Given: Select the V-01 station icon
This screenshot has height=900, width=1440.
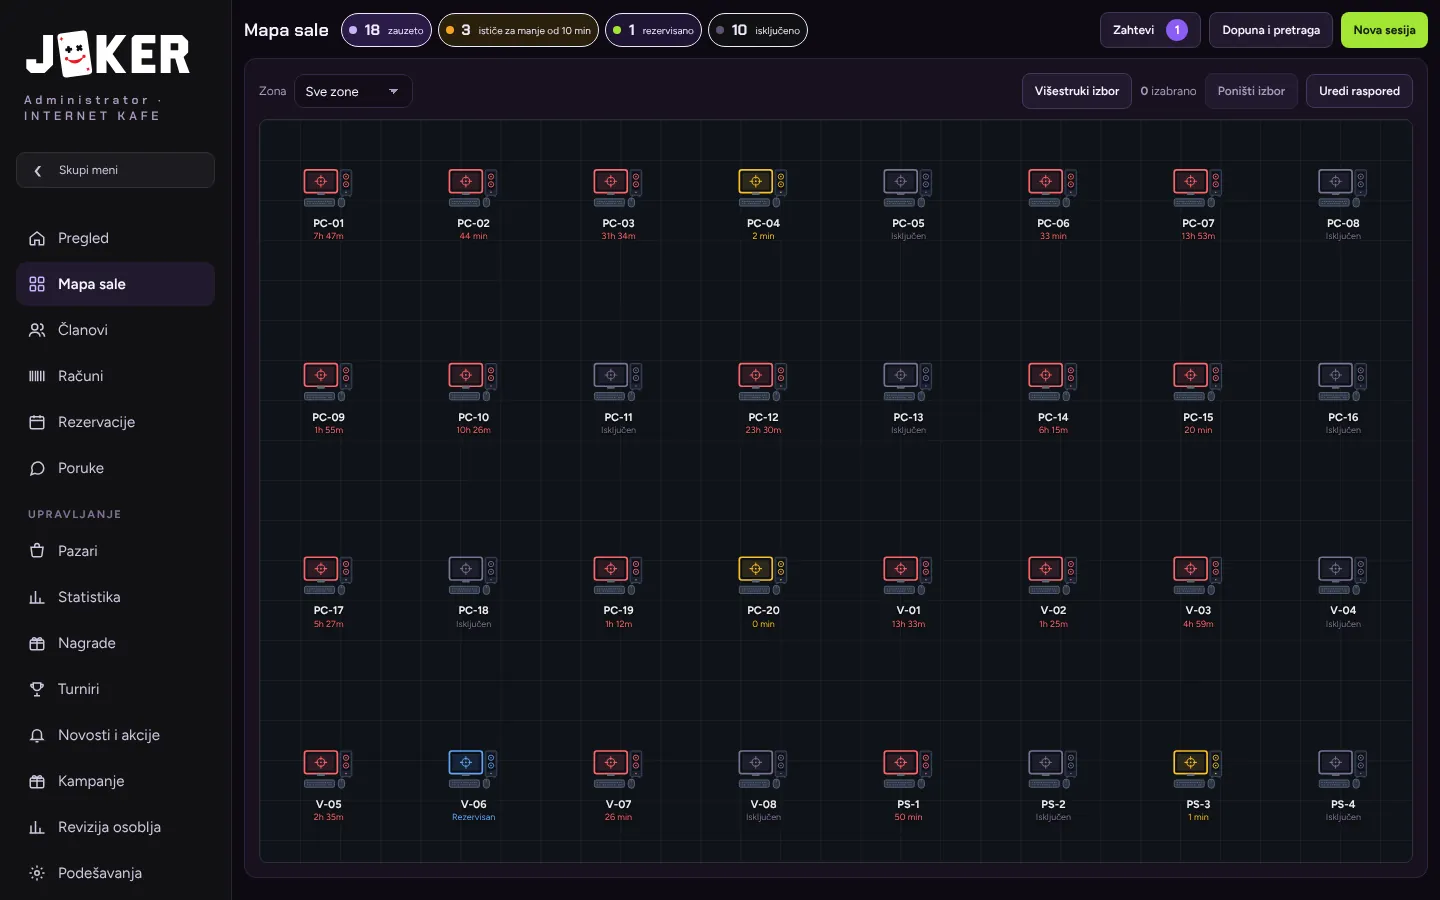Looking at the screenshot, I should point(908,575).
